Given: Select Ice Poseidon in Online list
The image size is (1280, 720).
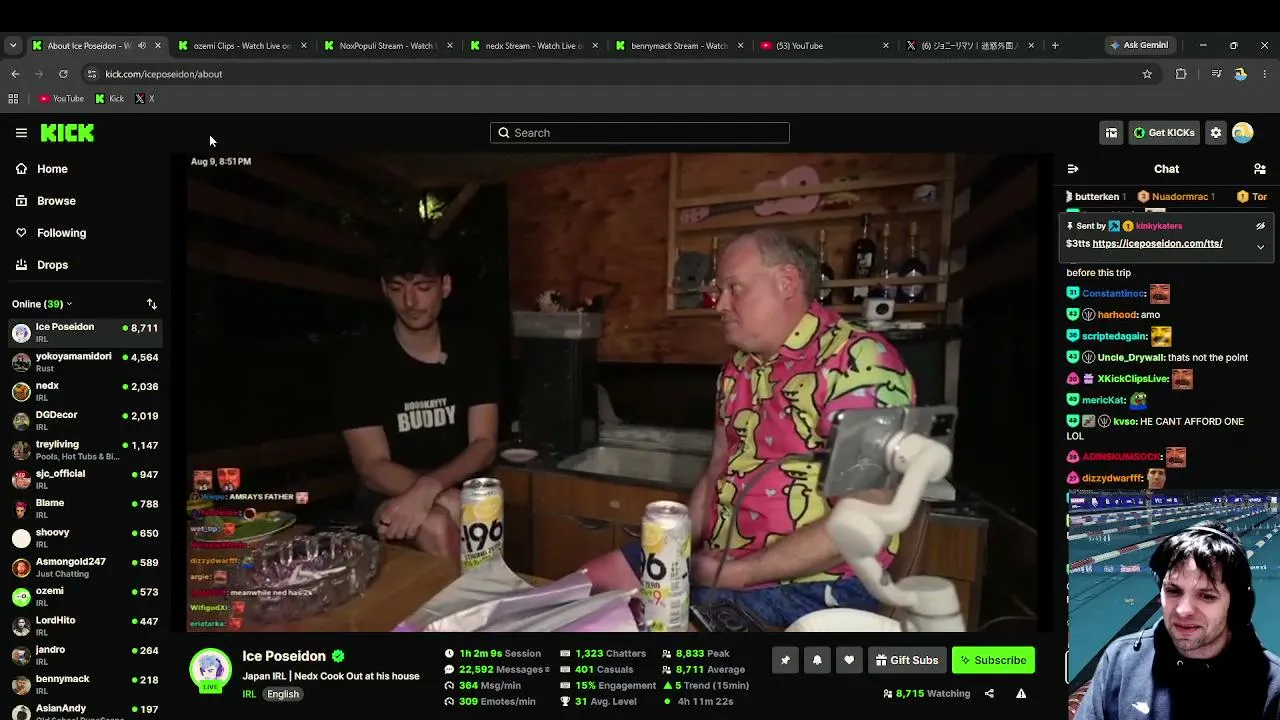Looking at the screenshot, I should (85, 333).
